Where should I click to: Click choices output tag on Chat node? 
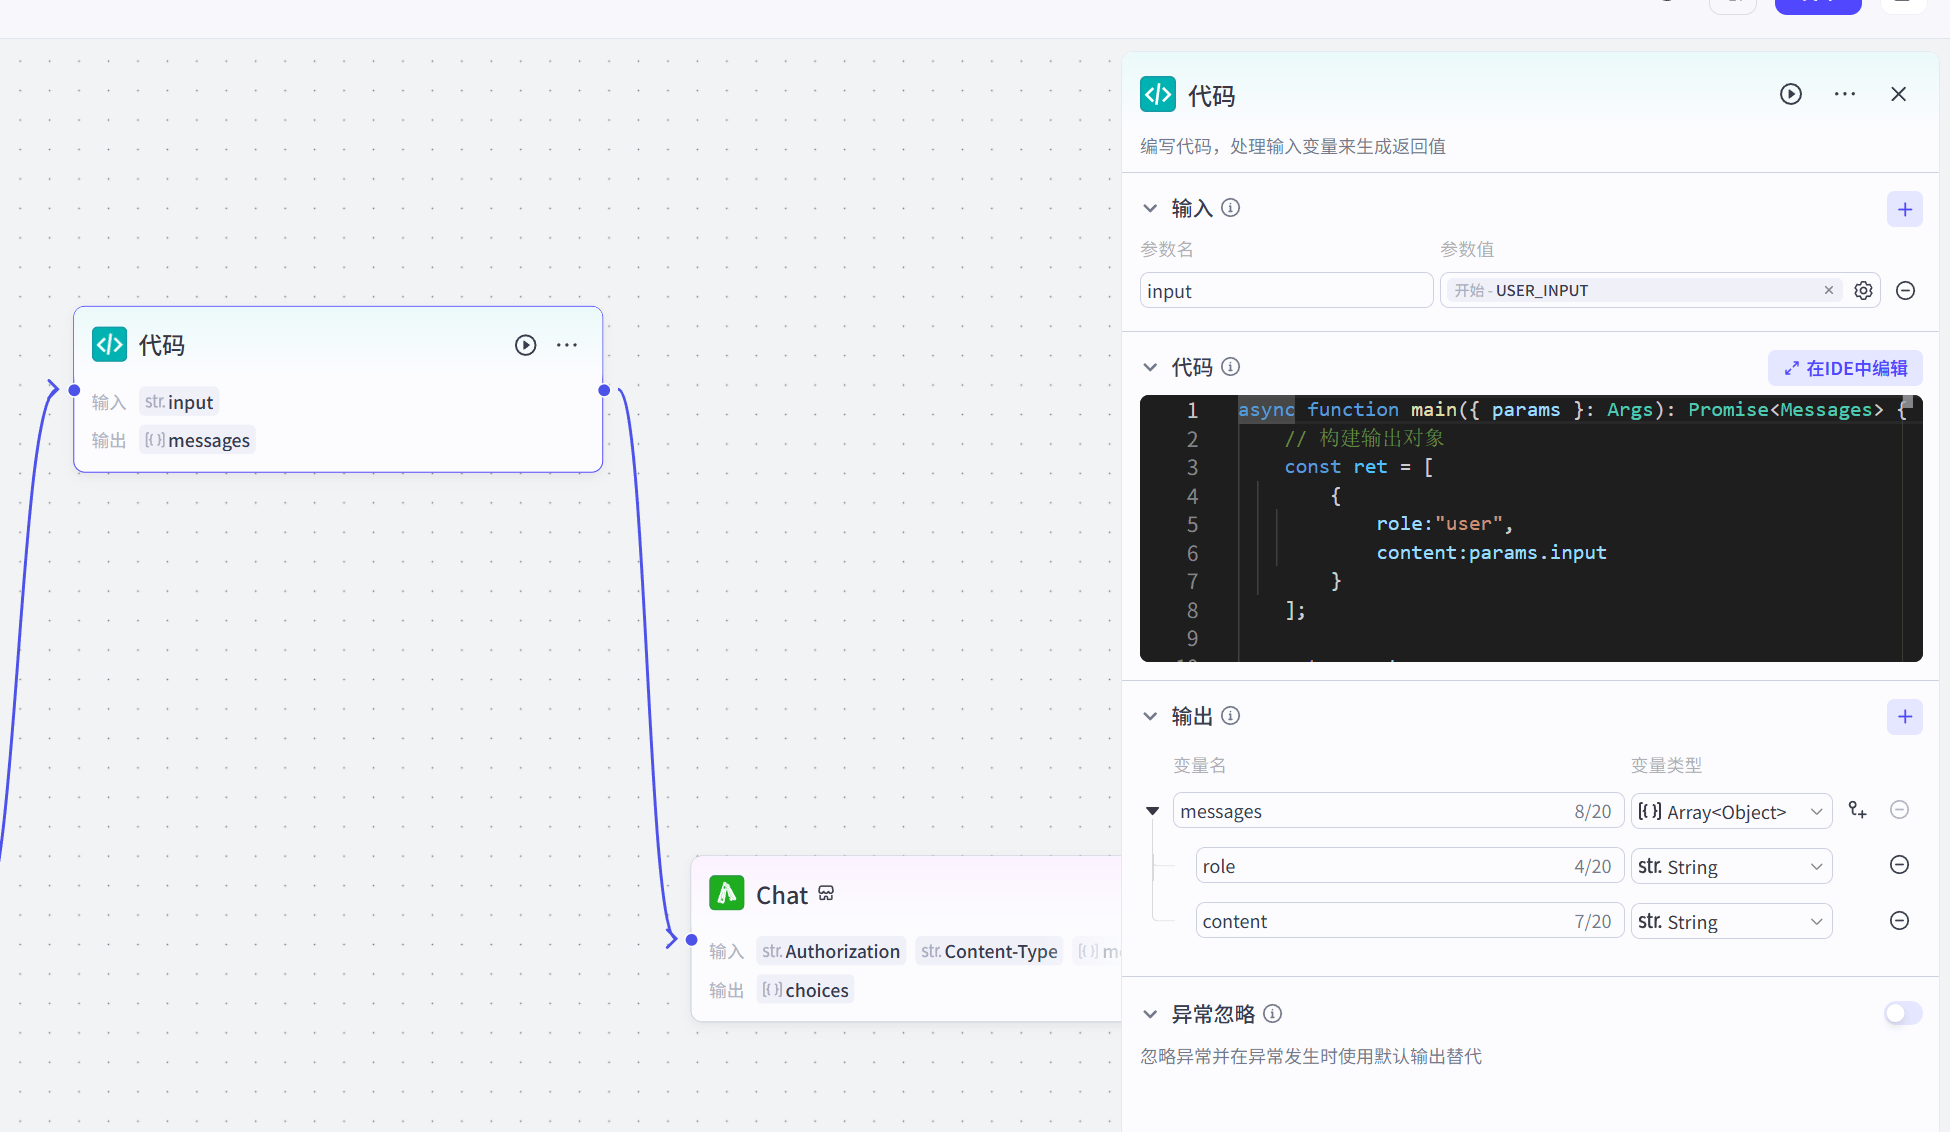click(805, 990)
